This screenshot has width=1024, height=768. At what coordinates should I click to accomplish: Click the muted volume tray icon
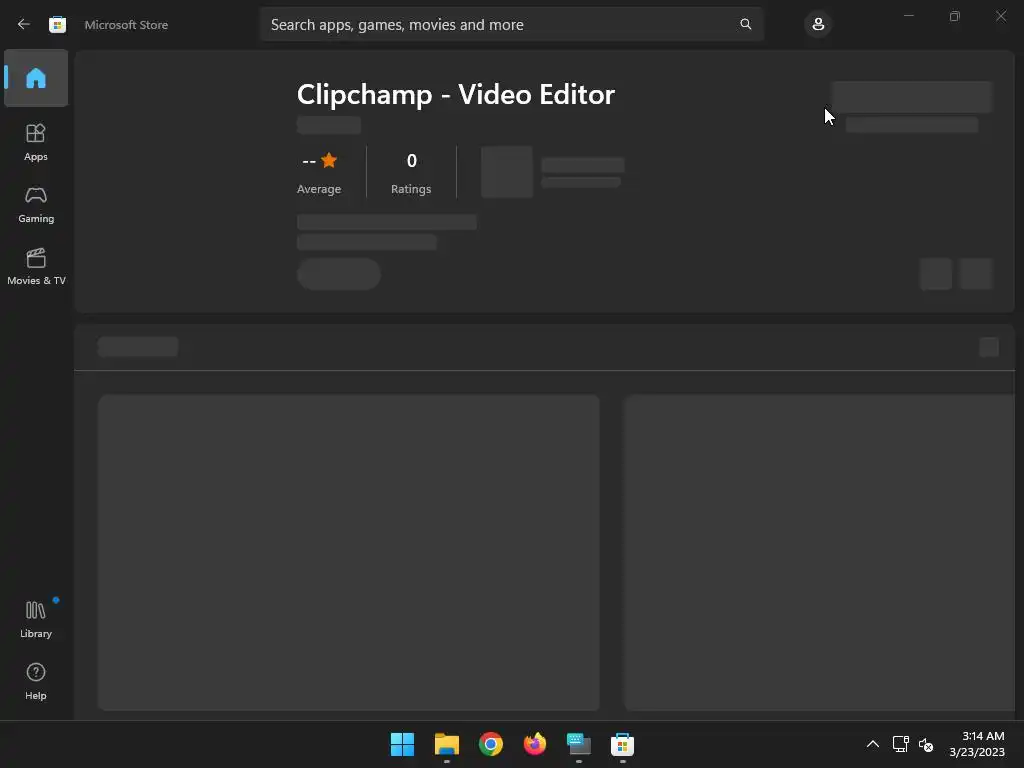[x=926, y=744]
